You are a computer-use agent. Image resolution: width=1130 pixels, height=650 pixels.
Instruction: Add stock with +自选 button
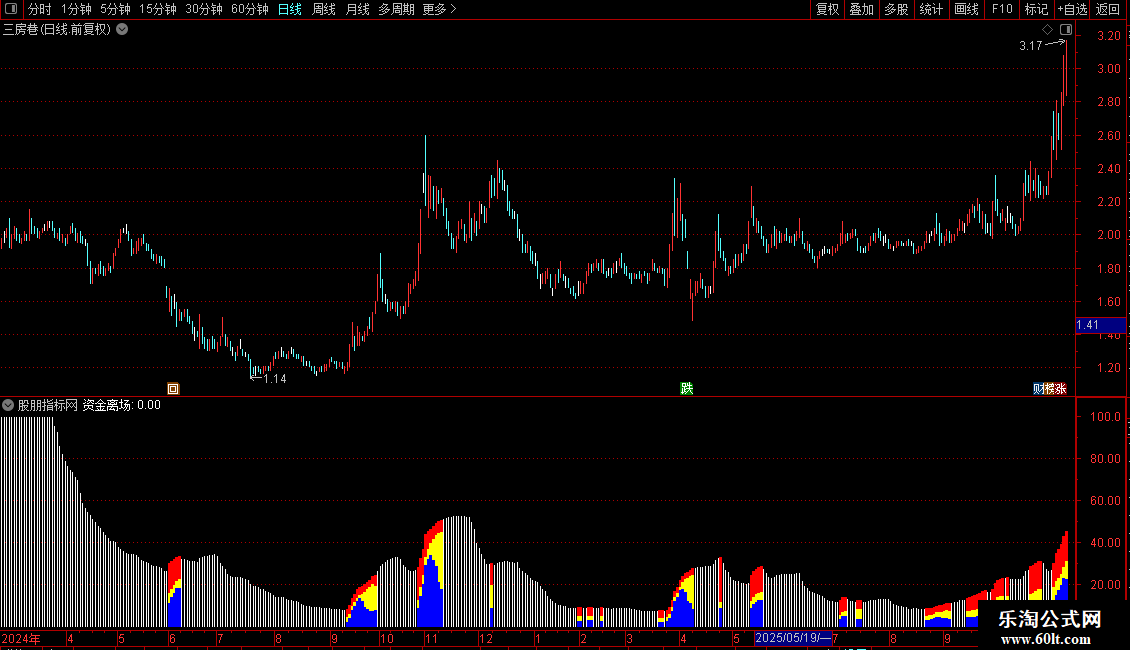[1072, 9]
